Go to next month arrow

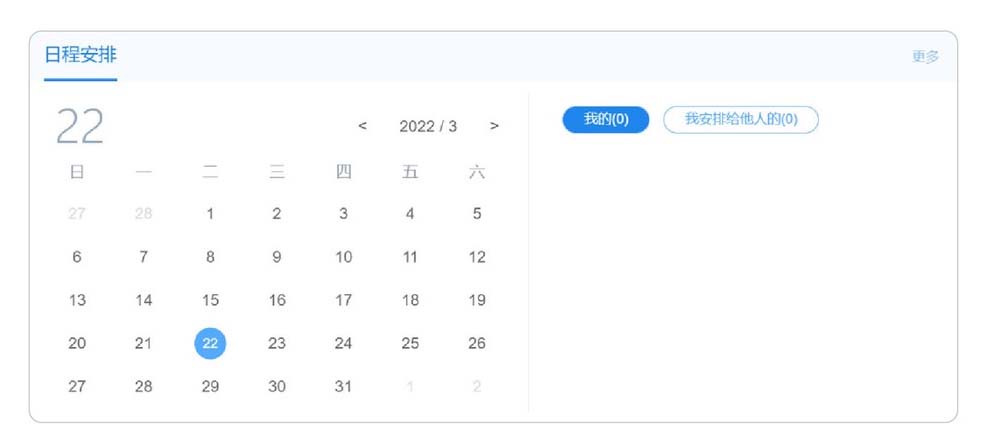tap(494, 126)
